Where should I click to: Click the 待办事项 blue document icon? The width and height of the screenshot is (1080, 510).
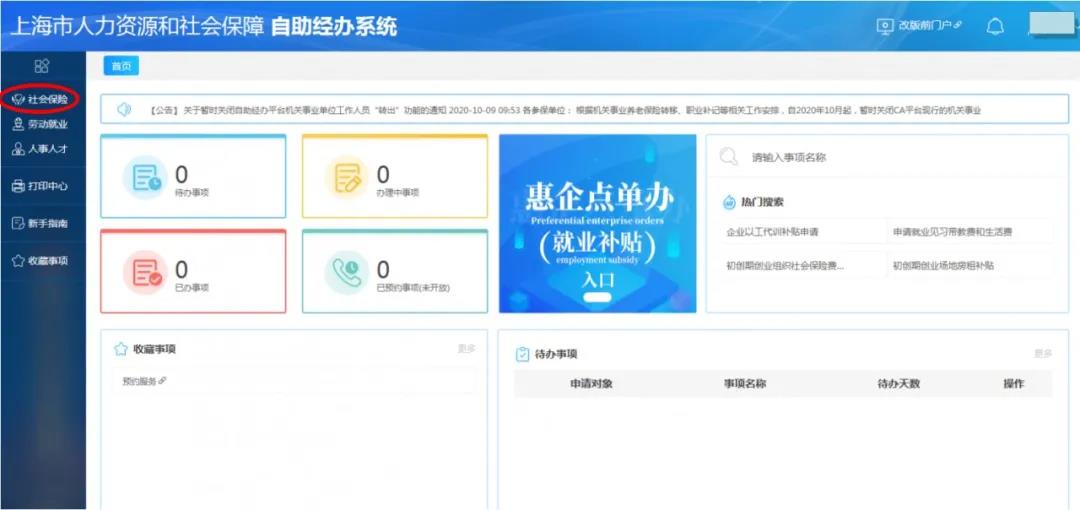click(145, 178)
